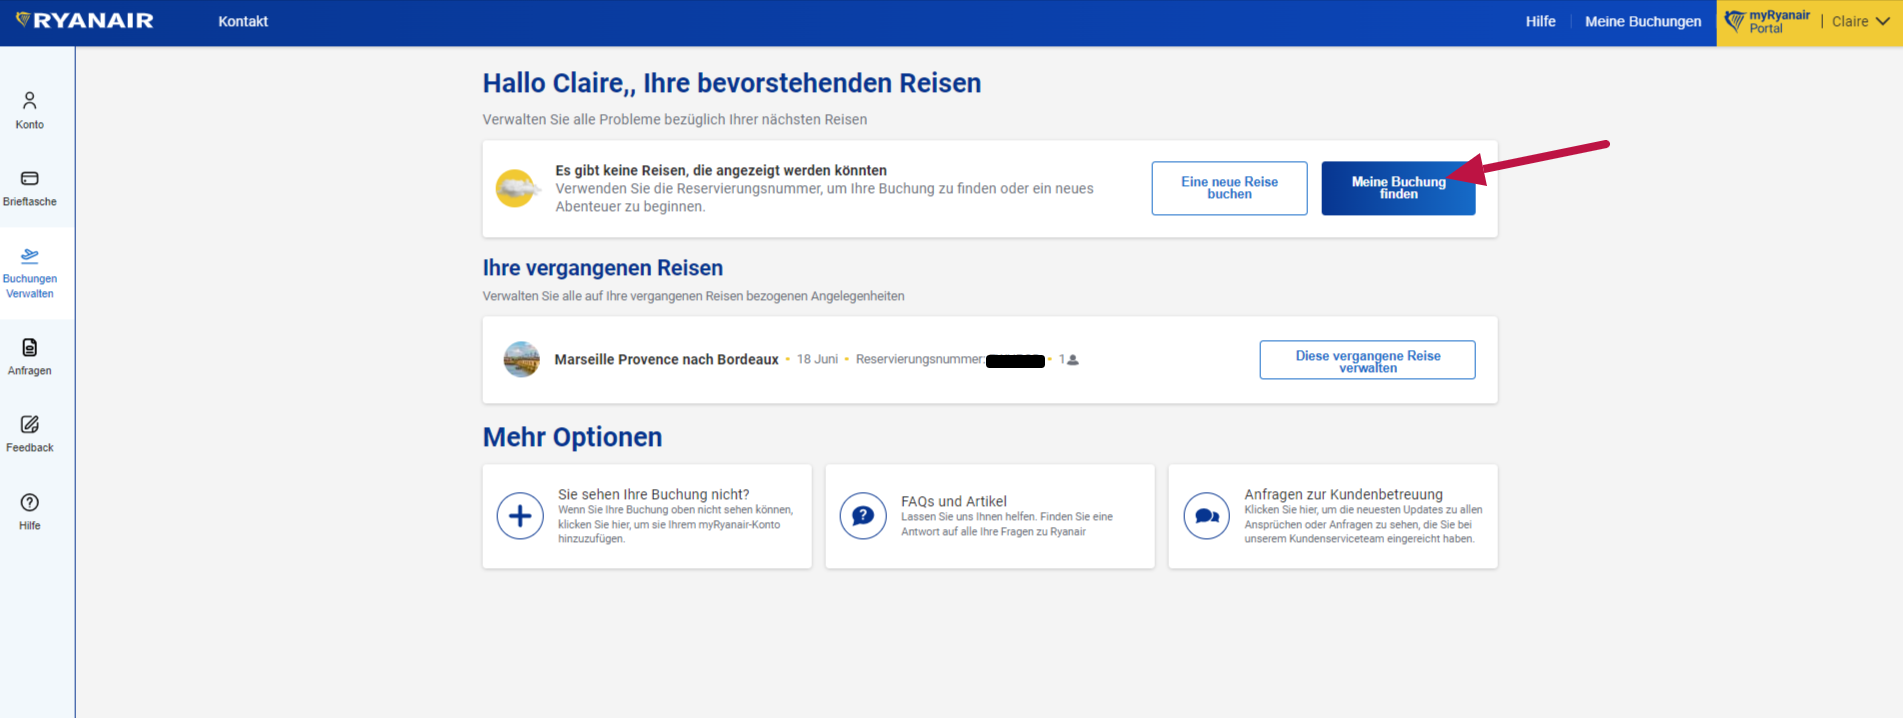Viewport: 1903px width, 718px height.
Task: Click the Ryanair logo
Action: coord(85,21)
